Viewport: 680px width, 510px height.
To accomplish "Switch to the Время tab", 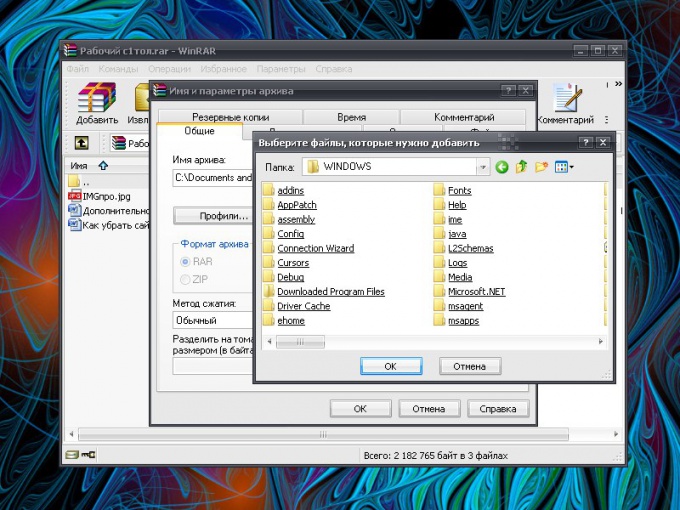I will tap(351, 117).
